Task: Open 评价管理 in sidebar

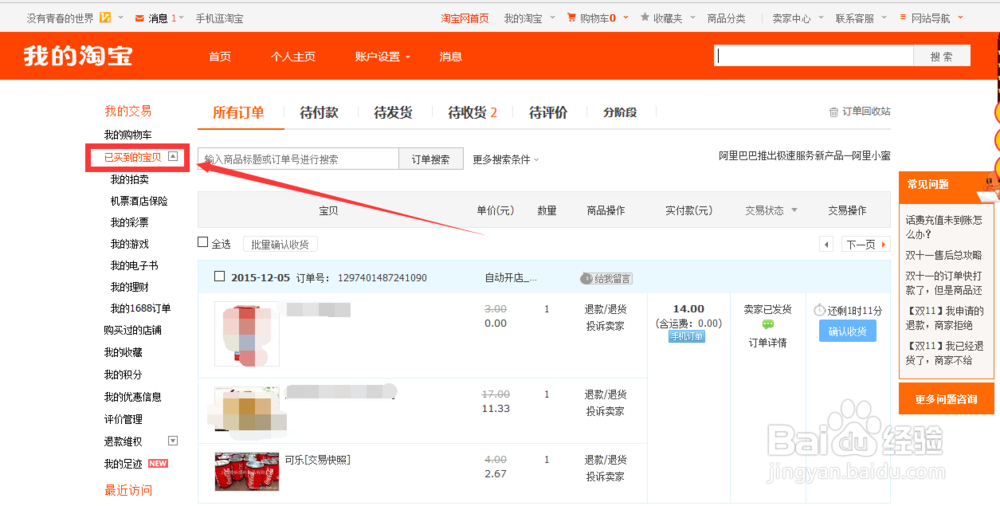Action: 123,419
